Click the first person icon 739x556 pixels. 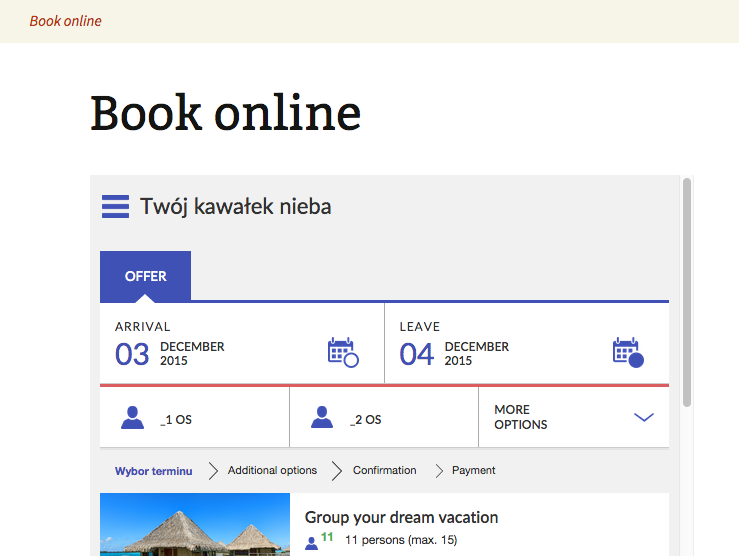click(x=132, y=418)
